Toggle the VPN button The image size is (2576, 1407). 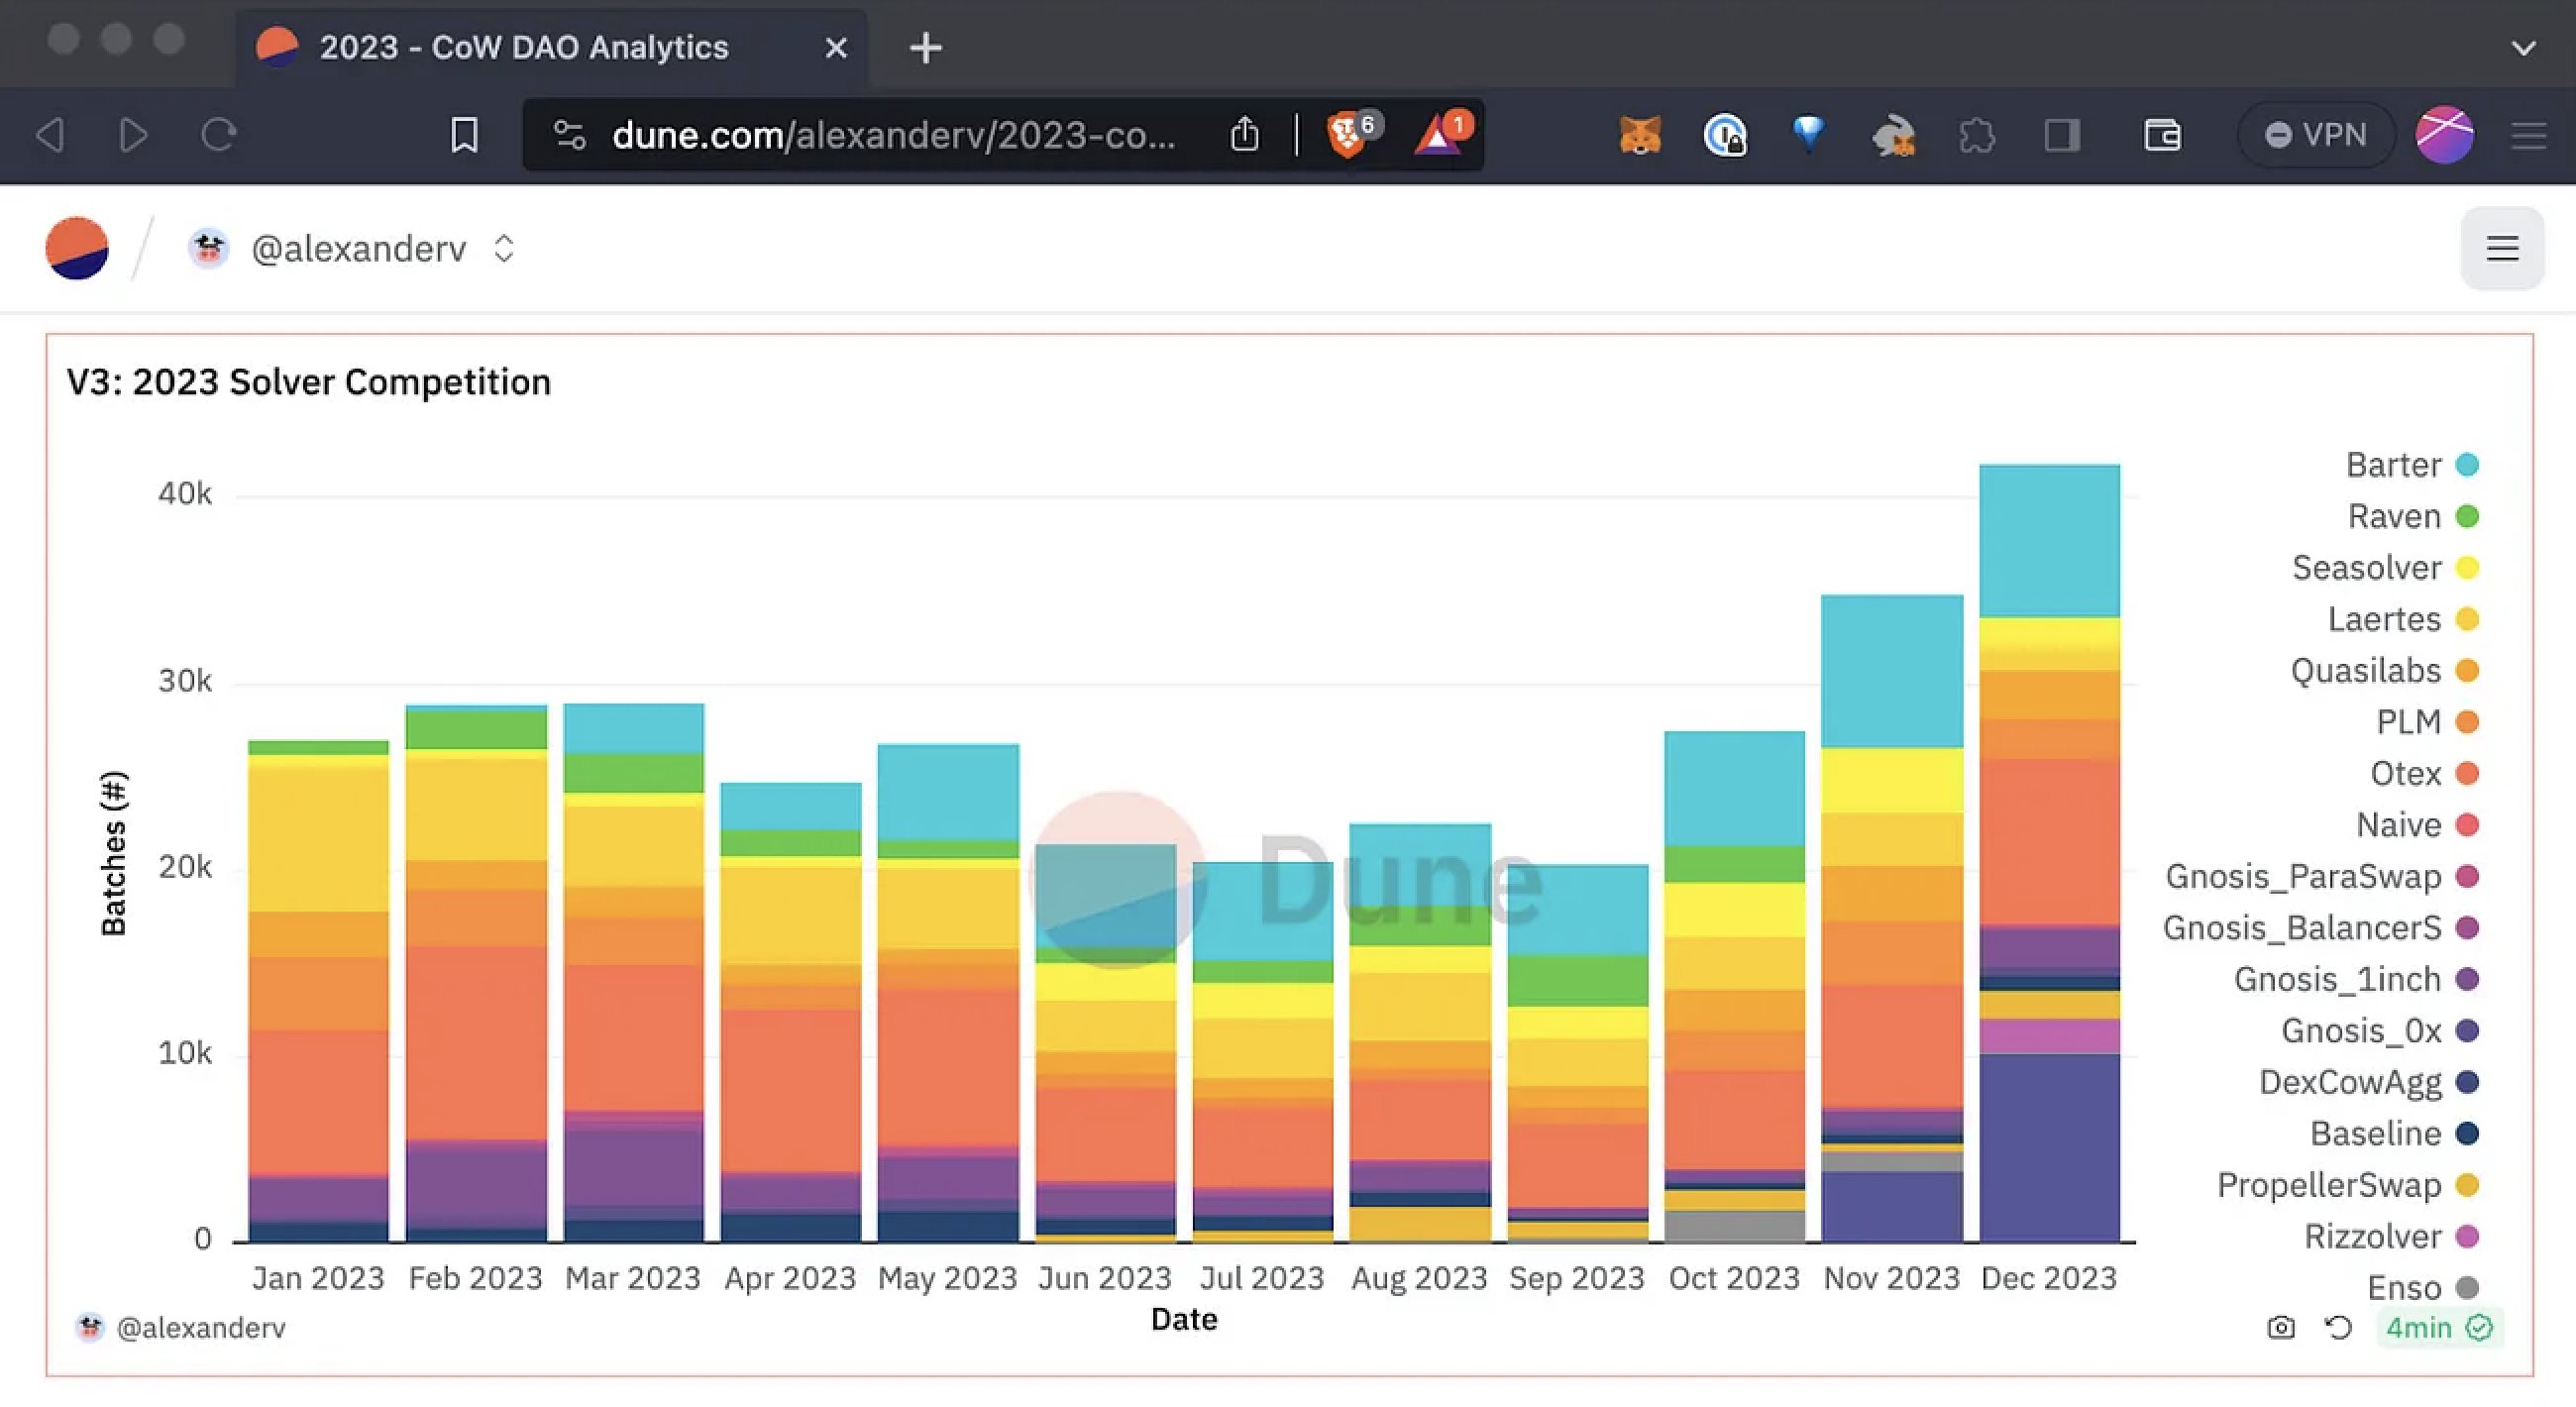click(2316, 135)
